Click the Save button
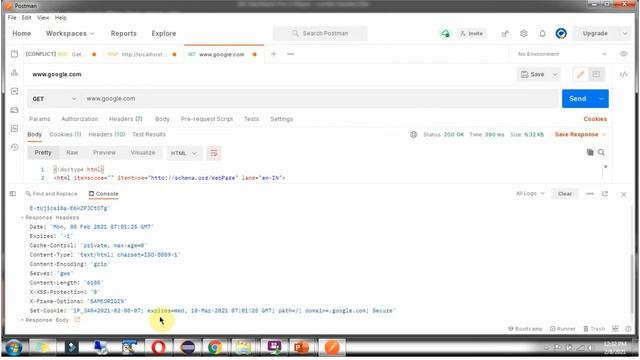 [x=533, y=74]
